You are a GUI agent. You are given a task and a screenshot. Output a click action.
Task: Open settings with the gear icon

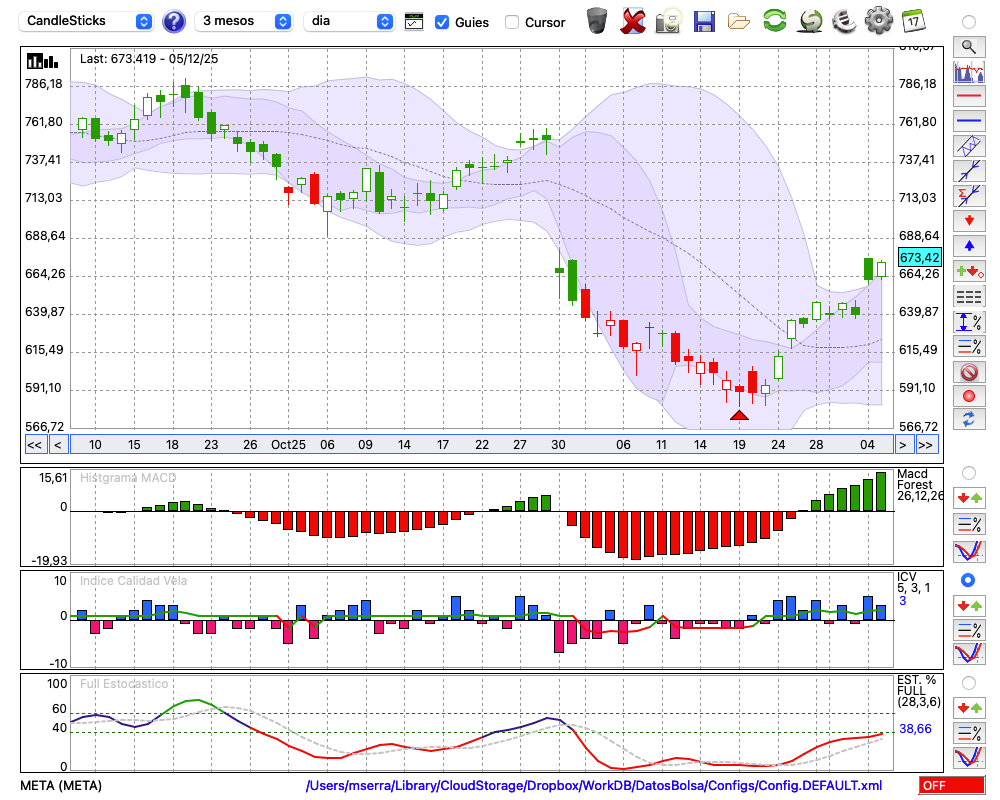pyautogui.click(x=878, y=20)
